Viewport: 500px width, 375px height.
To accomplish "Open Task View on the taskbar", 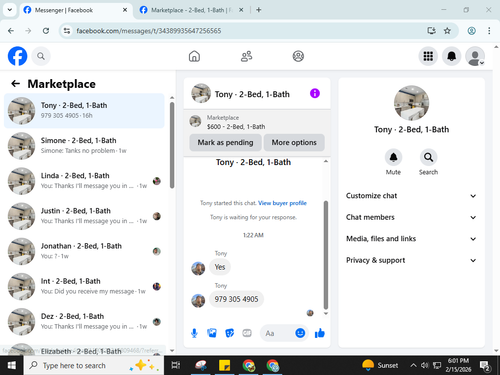I will pos(176,366).
